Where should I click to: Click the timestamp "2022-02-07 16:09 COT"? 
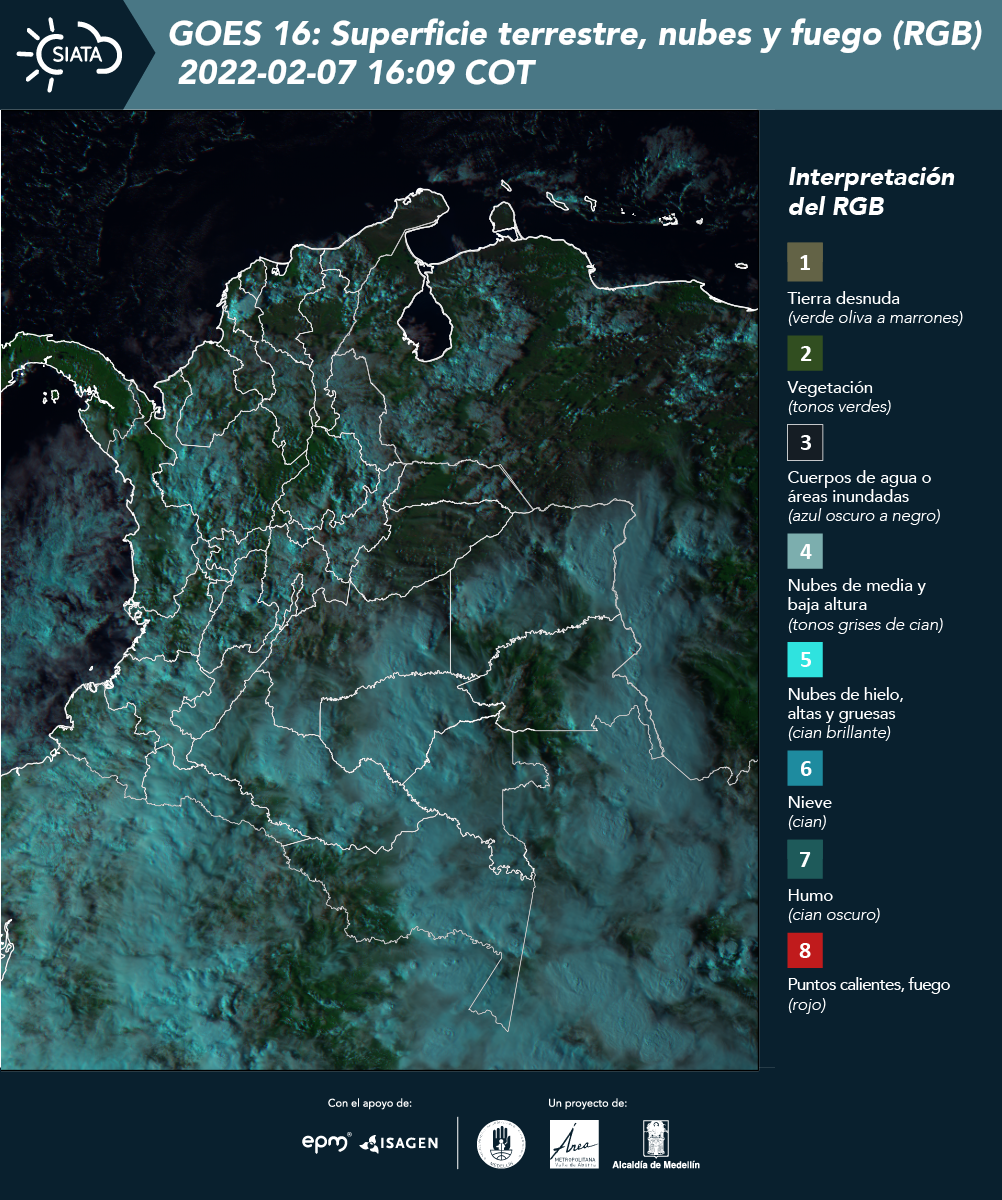pos(355,73)
